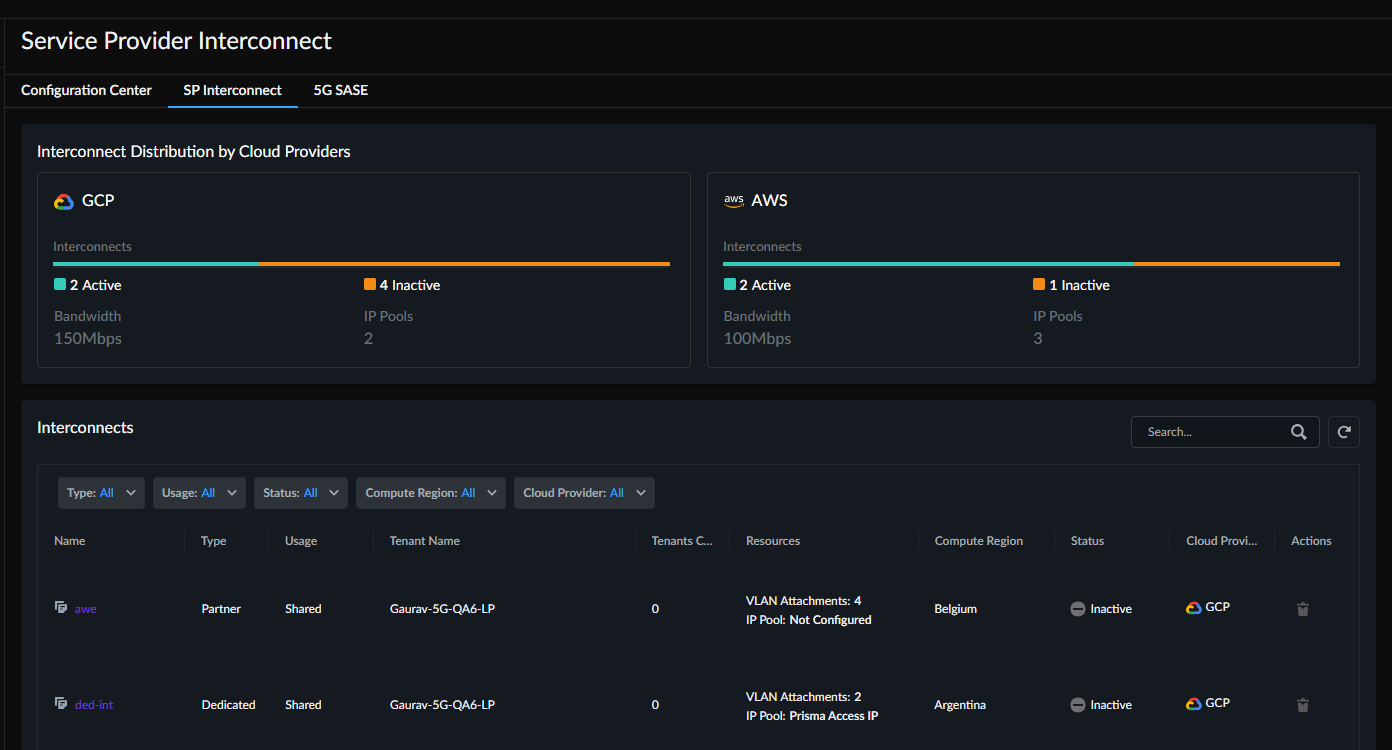Expand the Usage filter dropdown
The image size is (1392, 750).
(x=199, y=493)
